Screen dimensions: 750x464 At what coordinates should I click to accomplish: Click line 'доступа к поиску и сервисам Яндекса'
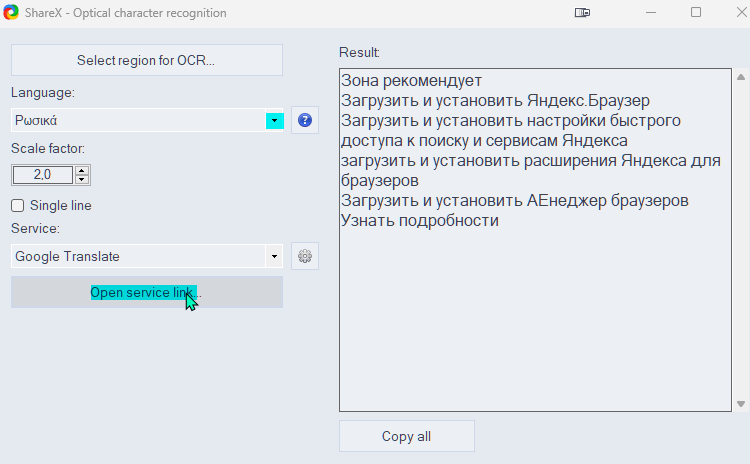click(x=484, y=141)
